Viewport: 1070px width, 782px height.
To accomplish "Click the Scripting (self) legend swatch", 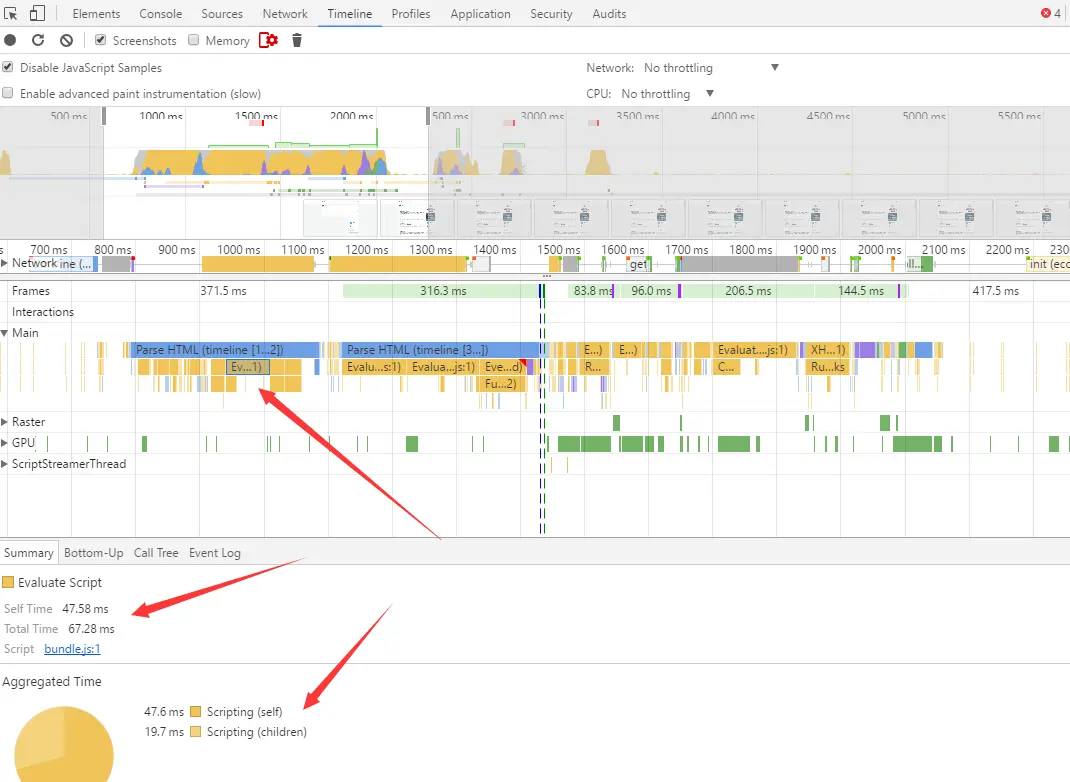I will pos(196,712).
